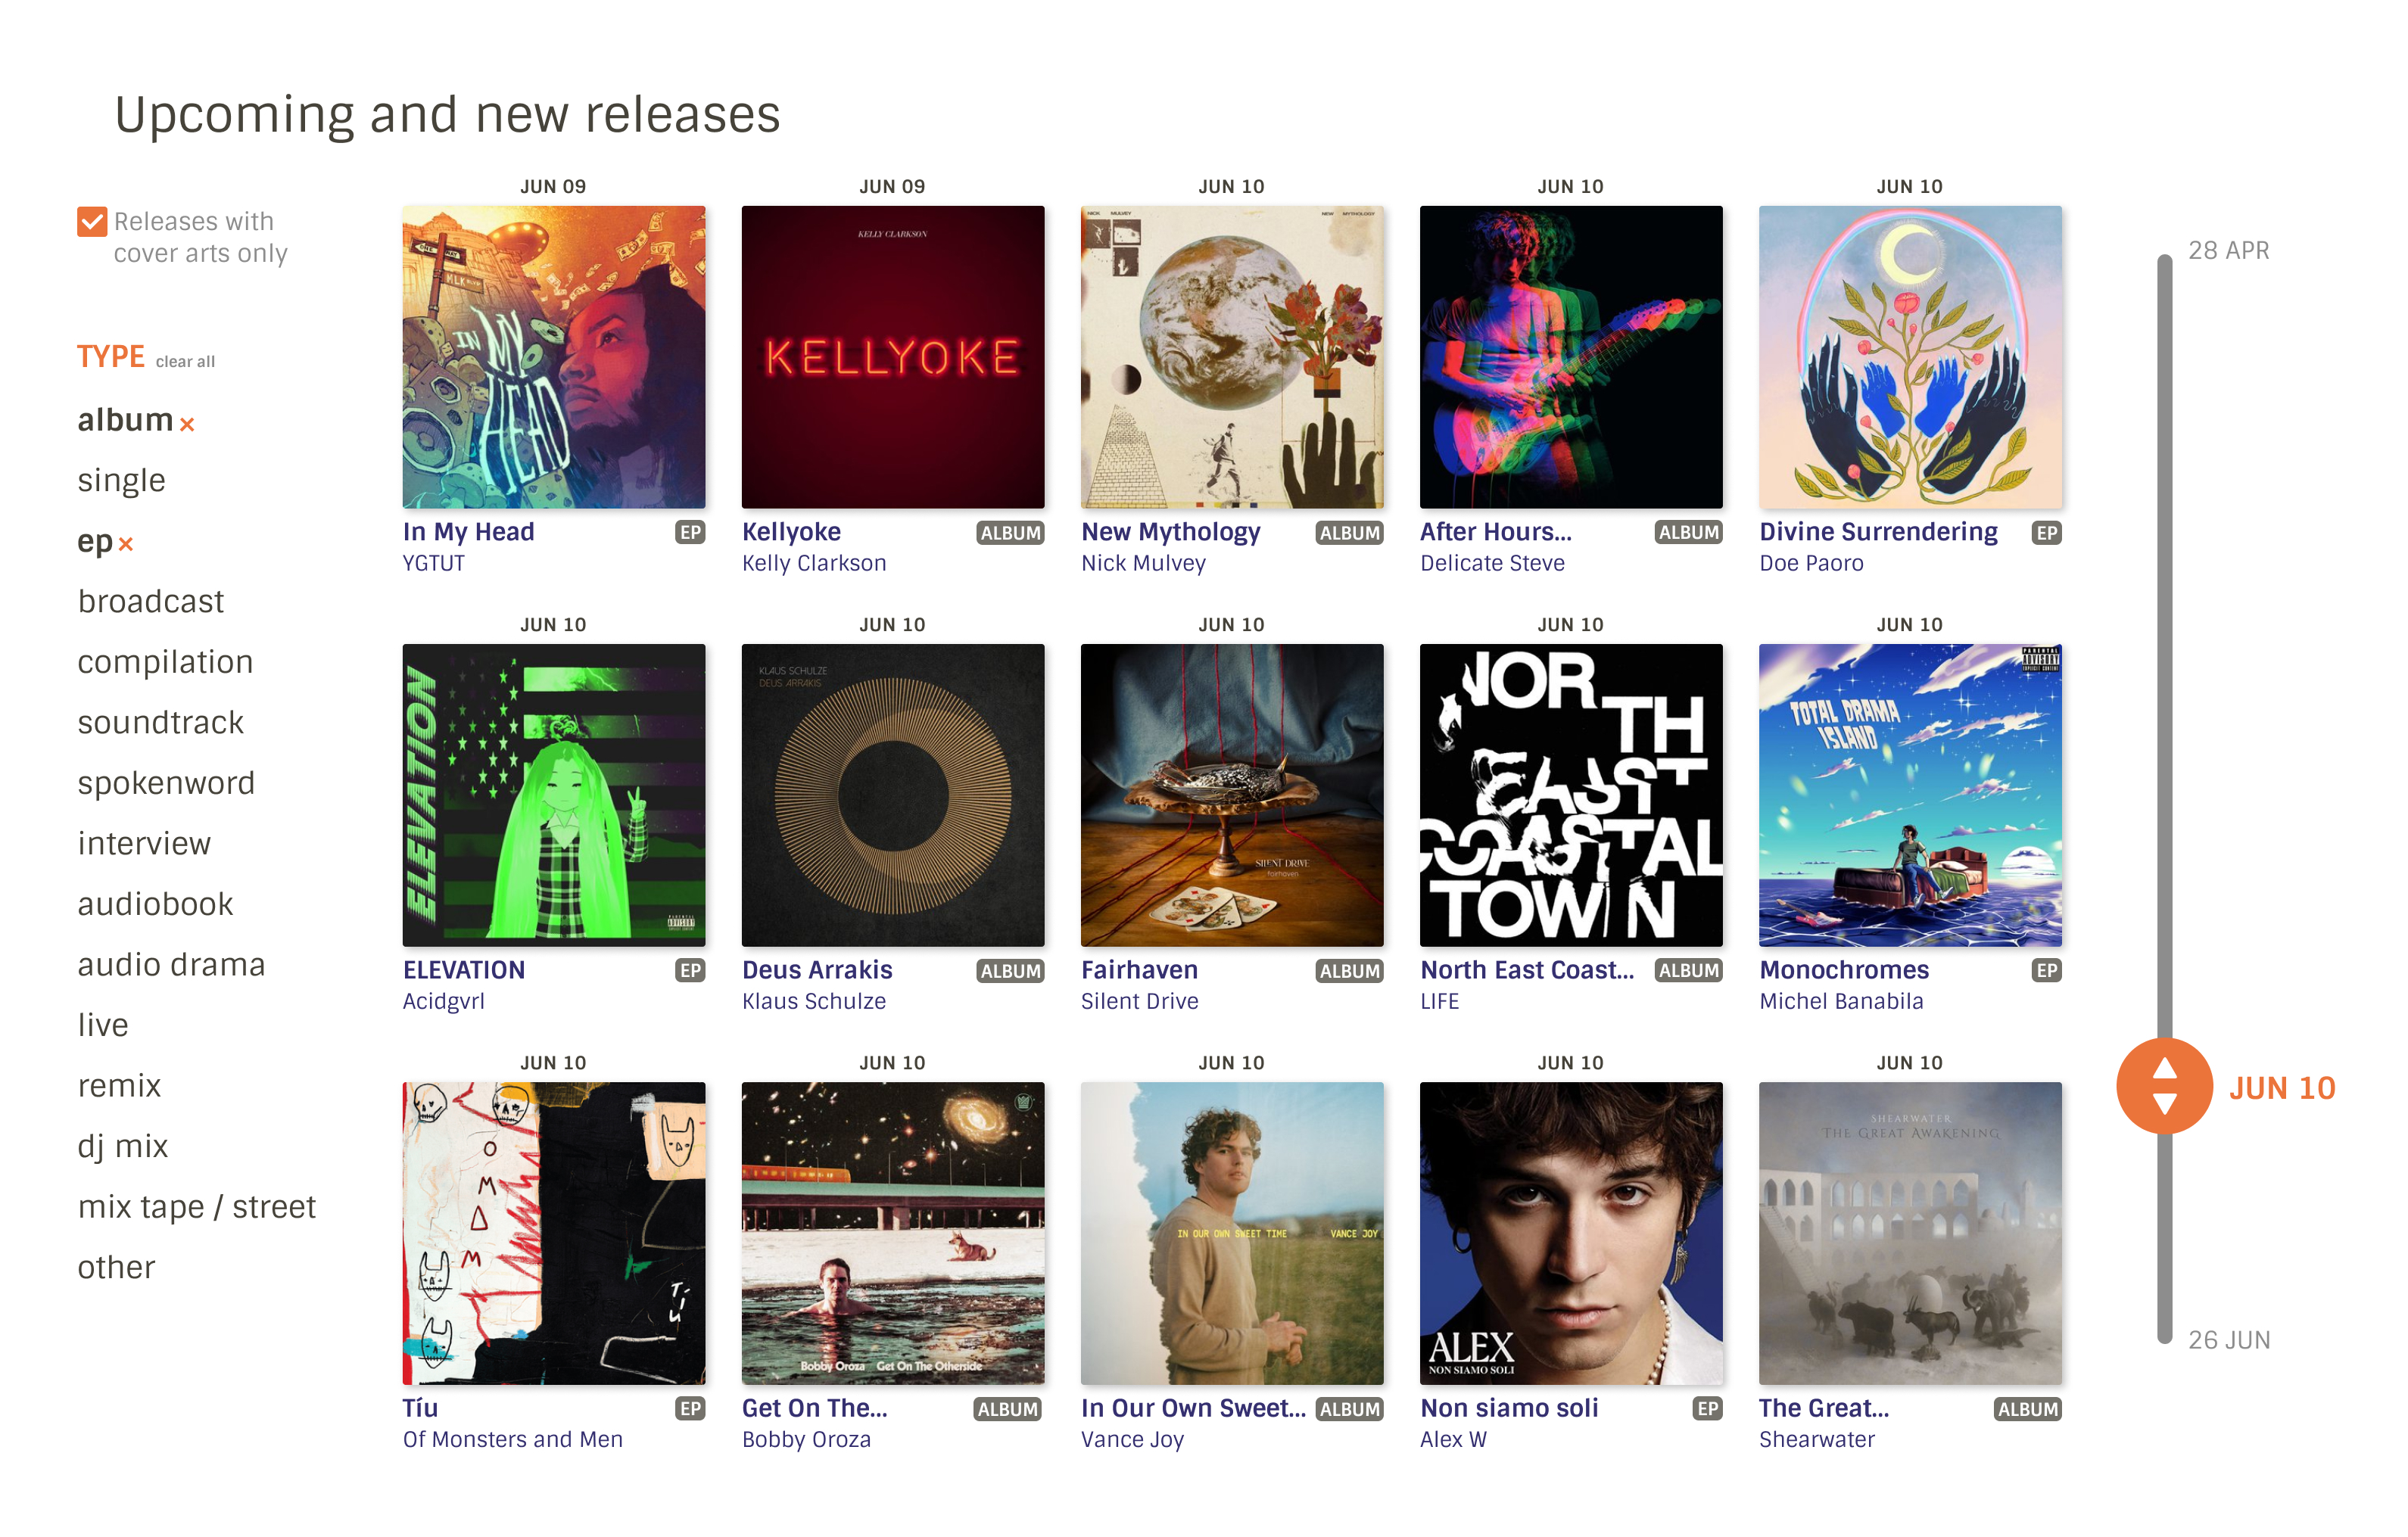Remove the ep filter with its x icon
This screenshot has height=1537, width=2408.
(126, 544)
